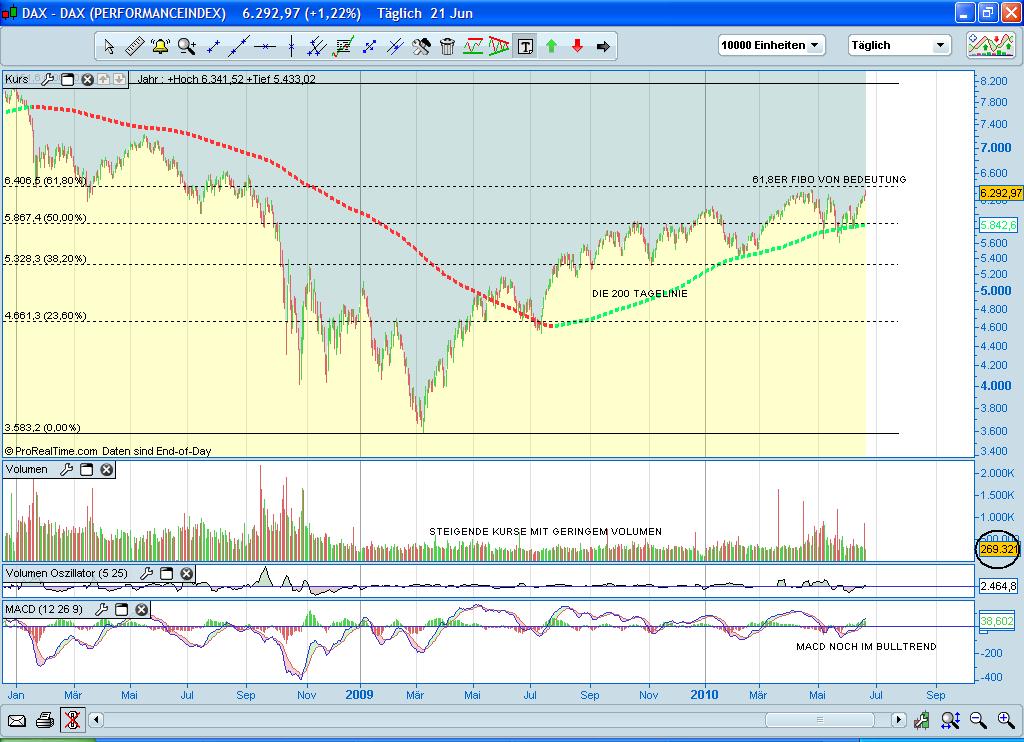The height and width of the screenshot is (742, 1024).
Task: Open the alarm bell alert tool
Action: pos(160,46)
